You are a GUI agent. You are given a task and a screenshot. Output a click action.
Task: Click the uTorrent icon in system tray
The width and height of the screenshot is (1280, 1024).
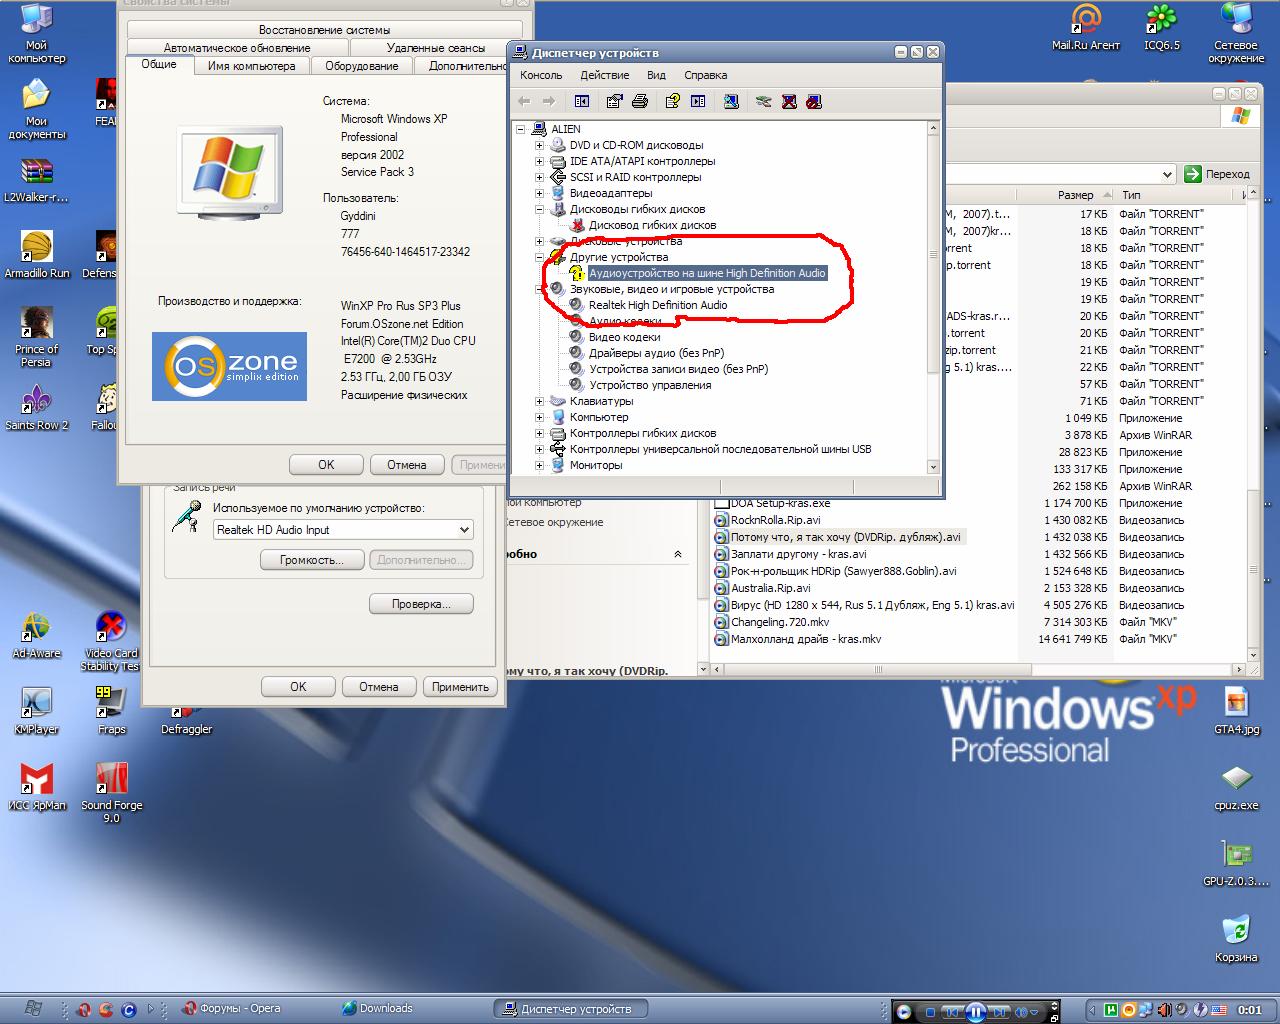1109,1010
